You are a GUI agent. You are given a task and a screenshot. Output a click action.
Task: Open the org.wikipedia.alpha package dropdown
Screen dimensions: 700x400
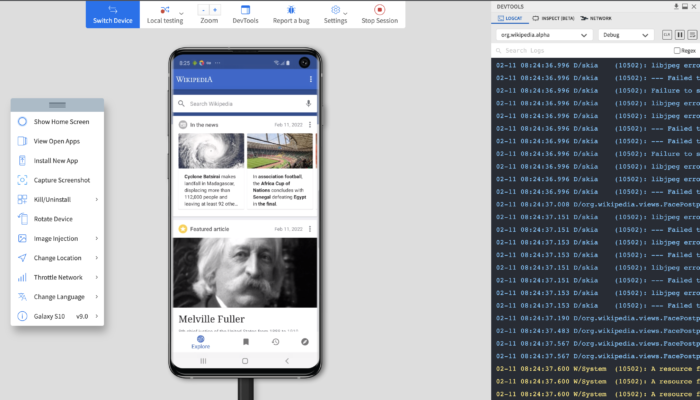point(542,34)
